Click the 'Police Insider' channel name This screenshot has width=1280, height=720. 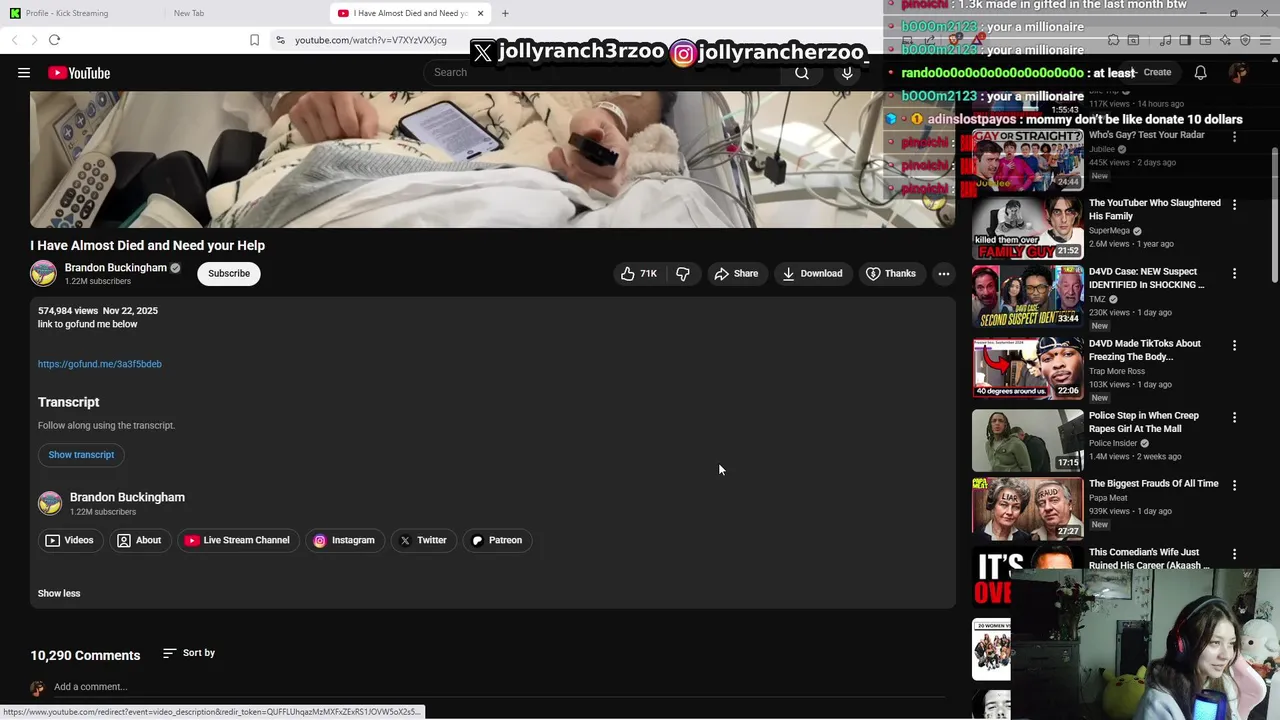click(1113, 443)
